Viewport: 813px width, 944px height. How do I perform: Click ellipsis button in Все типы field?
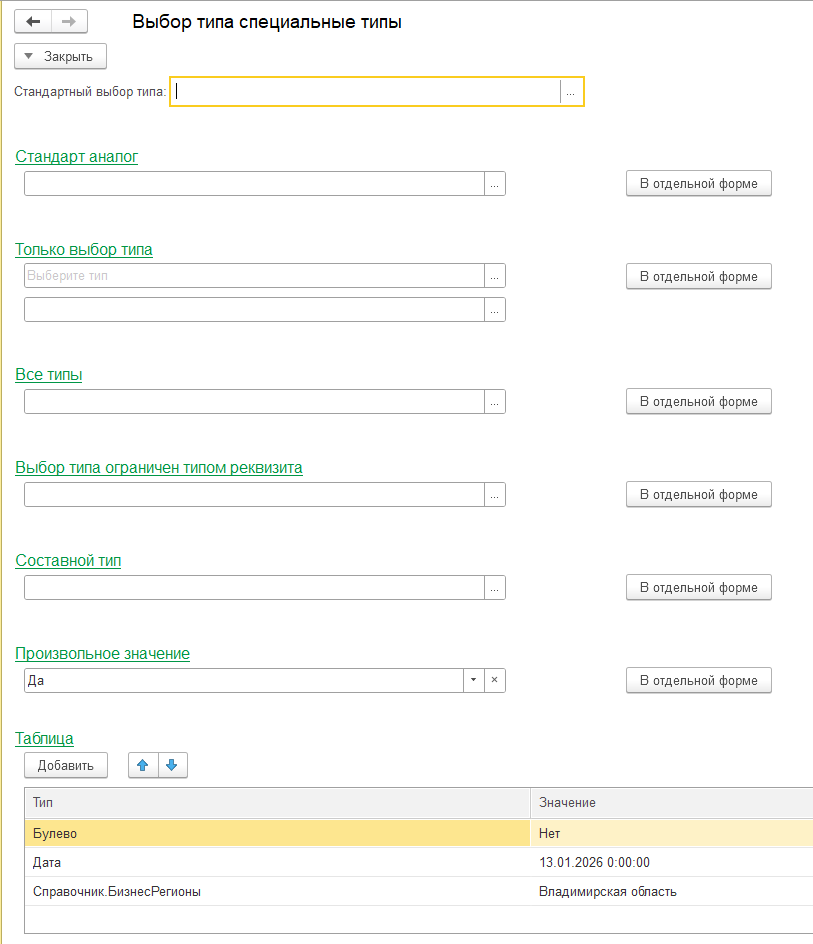(x=495, y=402)
